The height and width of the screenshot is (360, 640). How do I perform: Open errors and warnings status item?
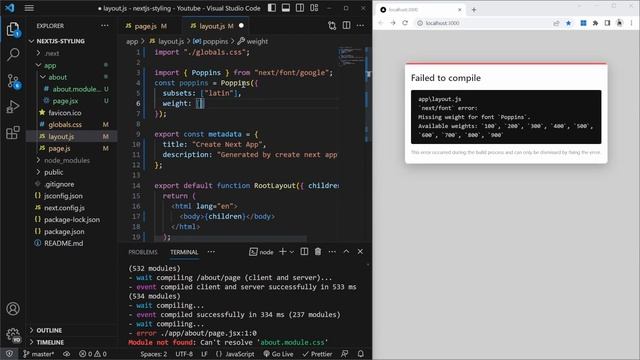pos(93,354)
